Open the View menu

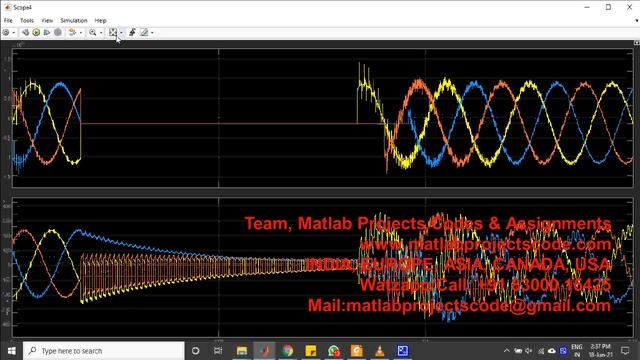pos(47,20)
